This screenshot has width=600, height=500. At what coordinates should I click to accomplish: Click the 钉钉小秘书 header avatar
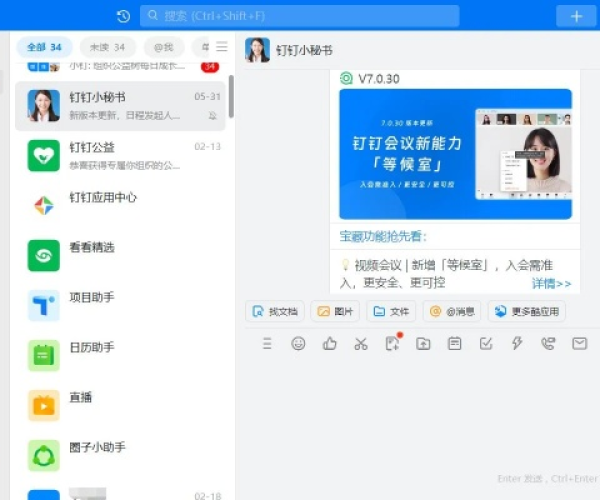click(x=258, y=50)
